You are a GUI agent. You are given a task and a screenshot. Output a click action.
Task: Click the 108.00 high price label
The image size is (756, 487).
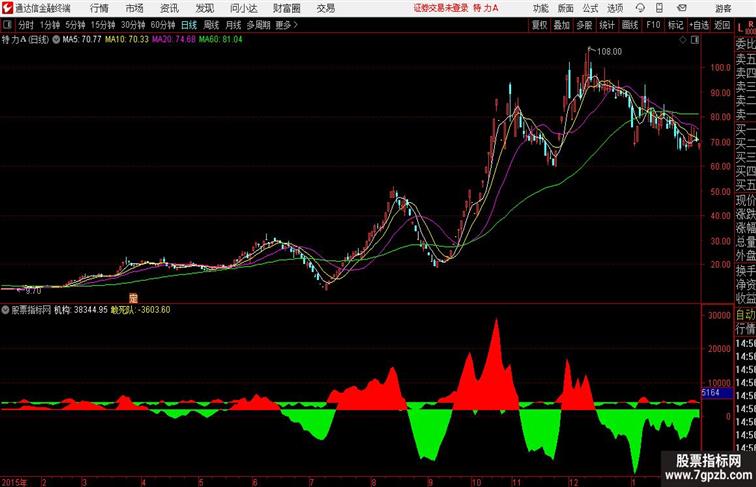[x=609, y=52]
